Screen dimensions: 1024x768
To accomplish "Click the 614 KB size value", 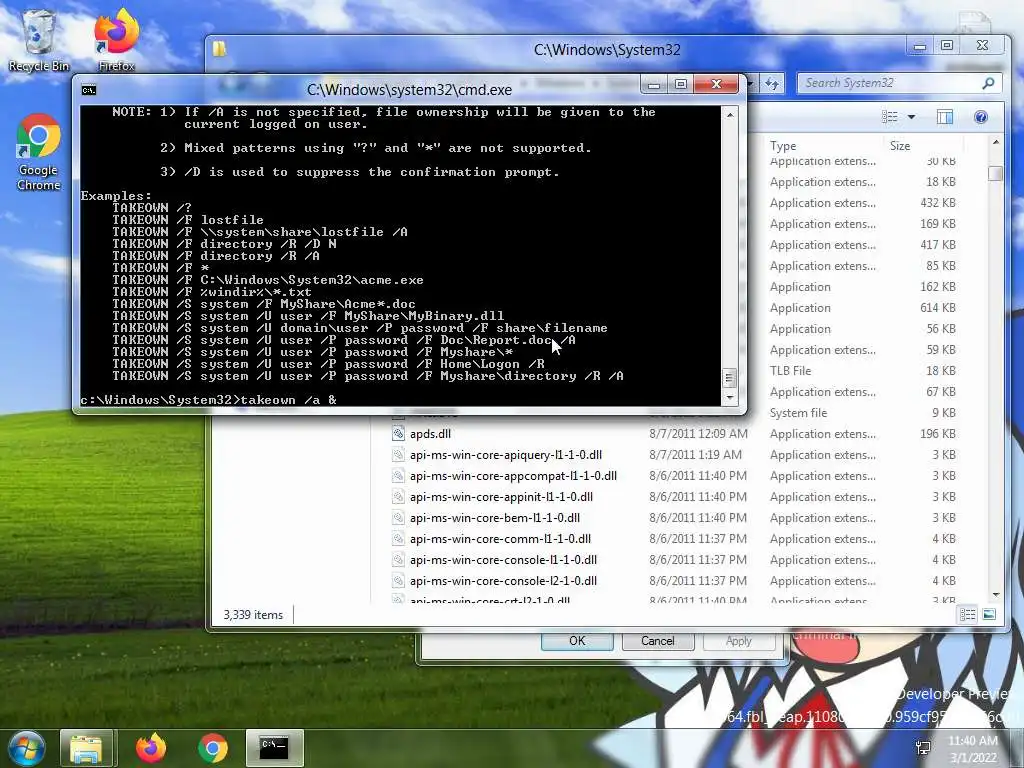I will click(x=938, y=308).
